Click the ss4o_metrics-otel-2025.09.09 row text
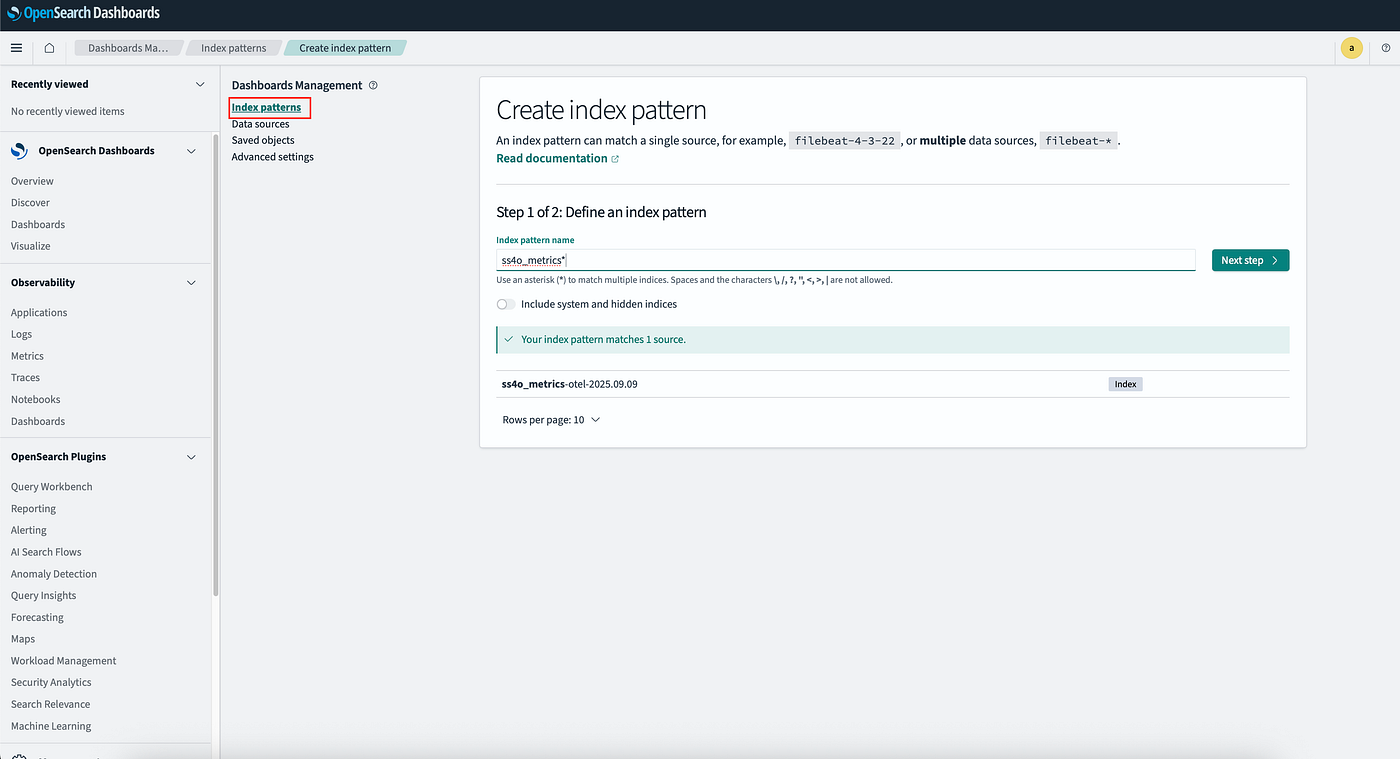Screen dimensions: 1400x759 (x=569, y=384)
